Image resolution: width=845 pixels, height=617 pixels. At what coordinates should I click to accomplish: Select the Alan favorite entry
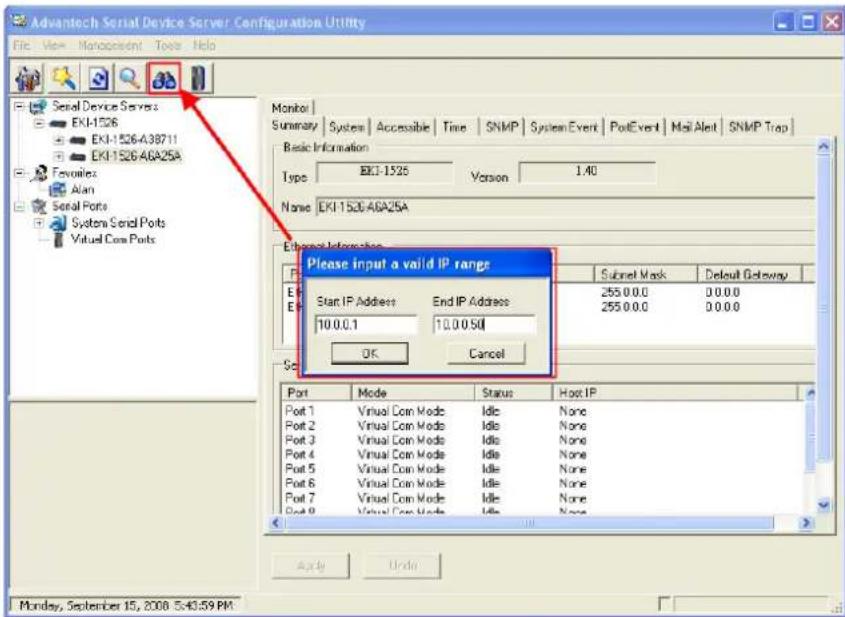pos(82,190)
